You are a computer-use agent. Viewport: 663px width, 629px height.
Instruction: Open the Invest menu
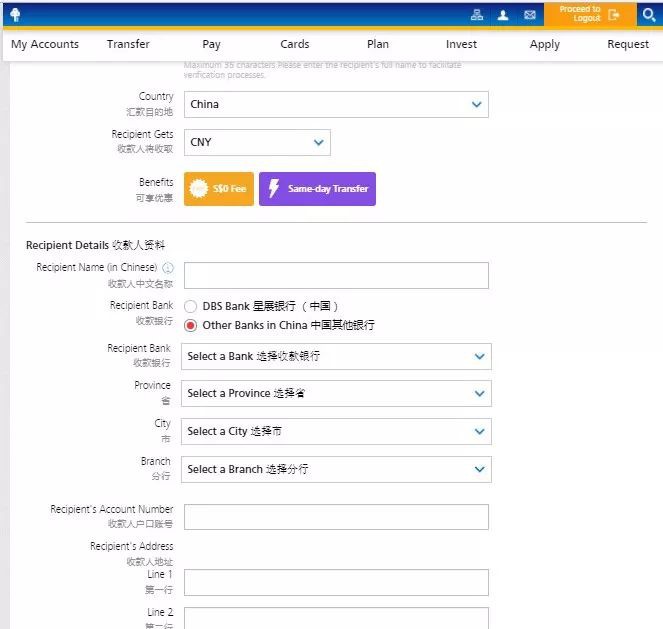click(461, 44)
